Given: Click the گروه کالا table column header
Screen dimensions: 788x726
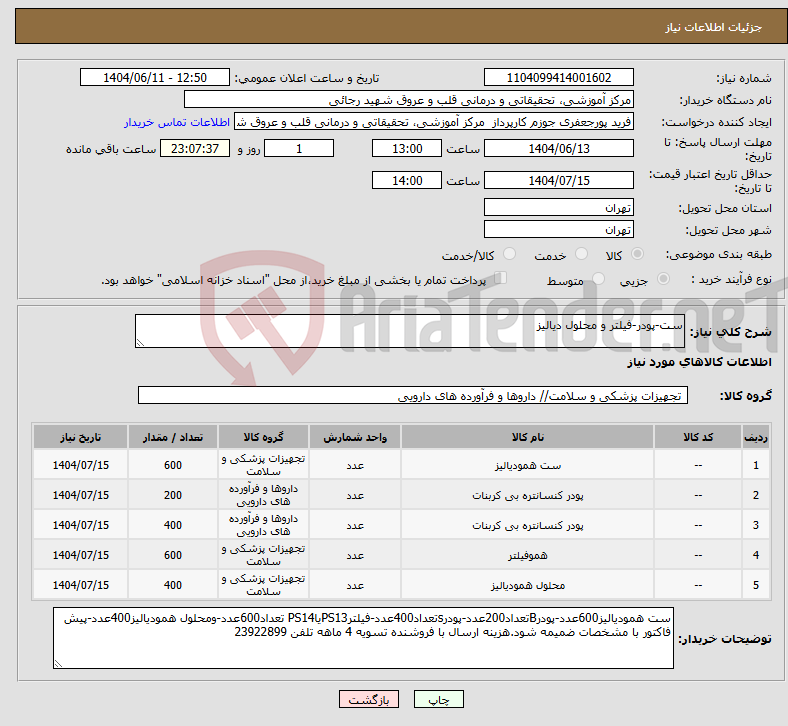Looking at the screenshot, I should [263, 437].
